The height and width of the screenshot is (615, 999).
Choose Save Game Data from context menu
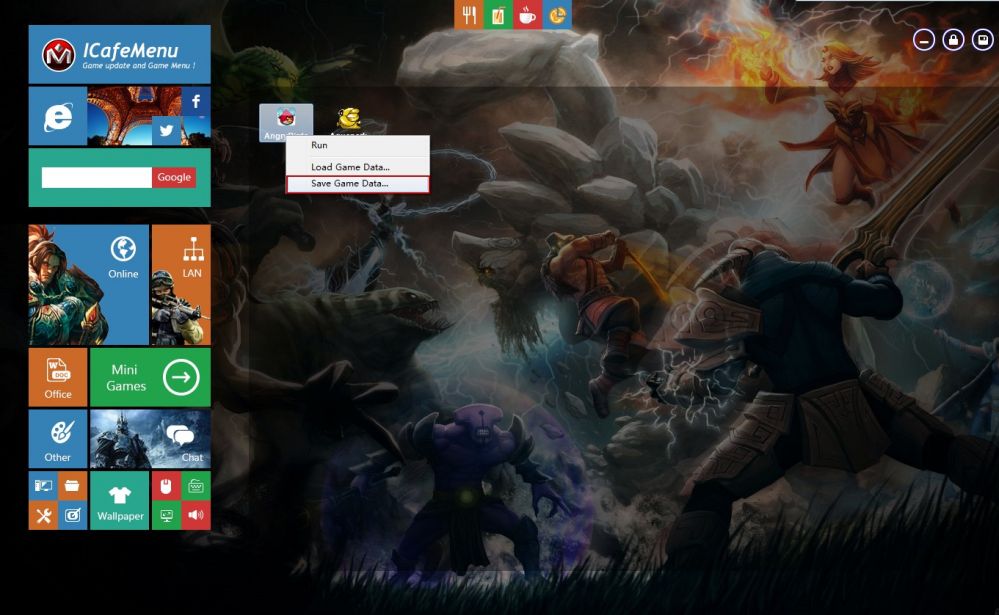coord(357,184)
